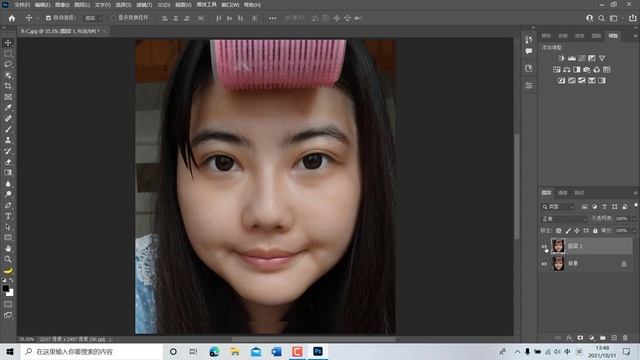Toggle lock transparent pixels
The height and width of the screenshot is (360, 640).
tap(558, 231)
